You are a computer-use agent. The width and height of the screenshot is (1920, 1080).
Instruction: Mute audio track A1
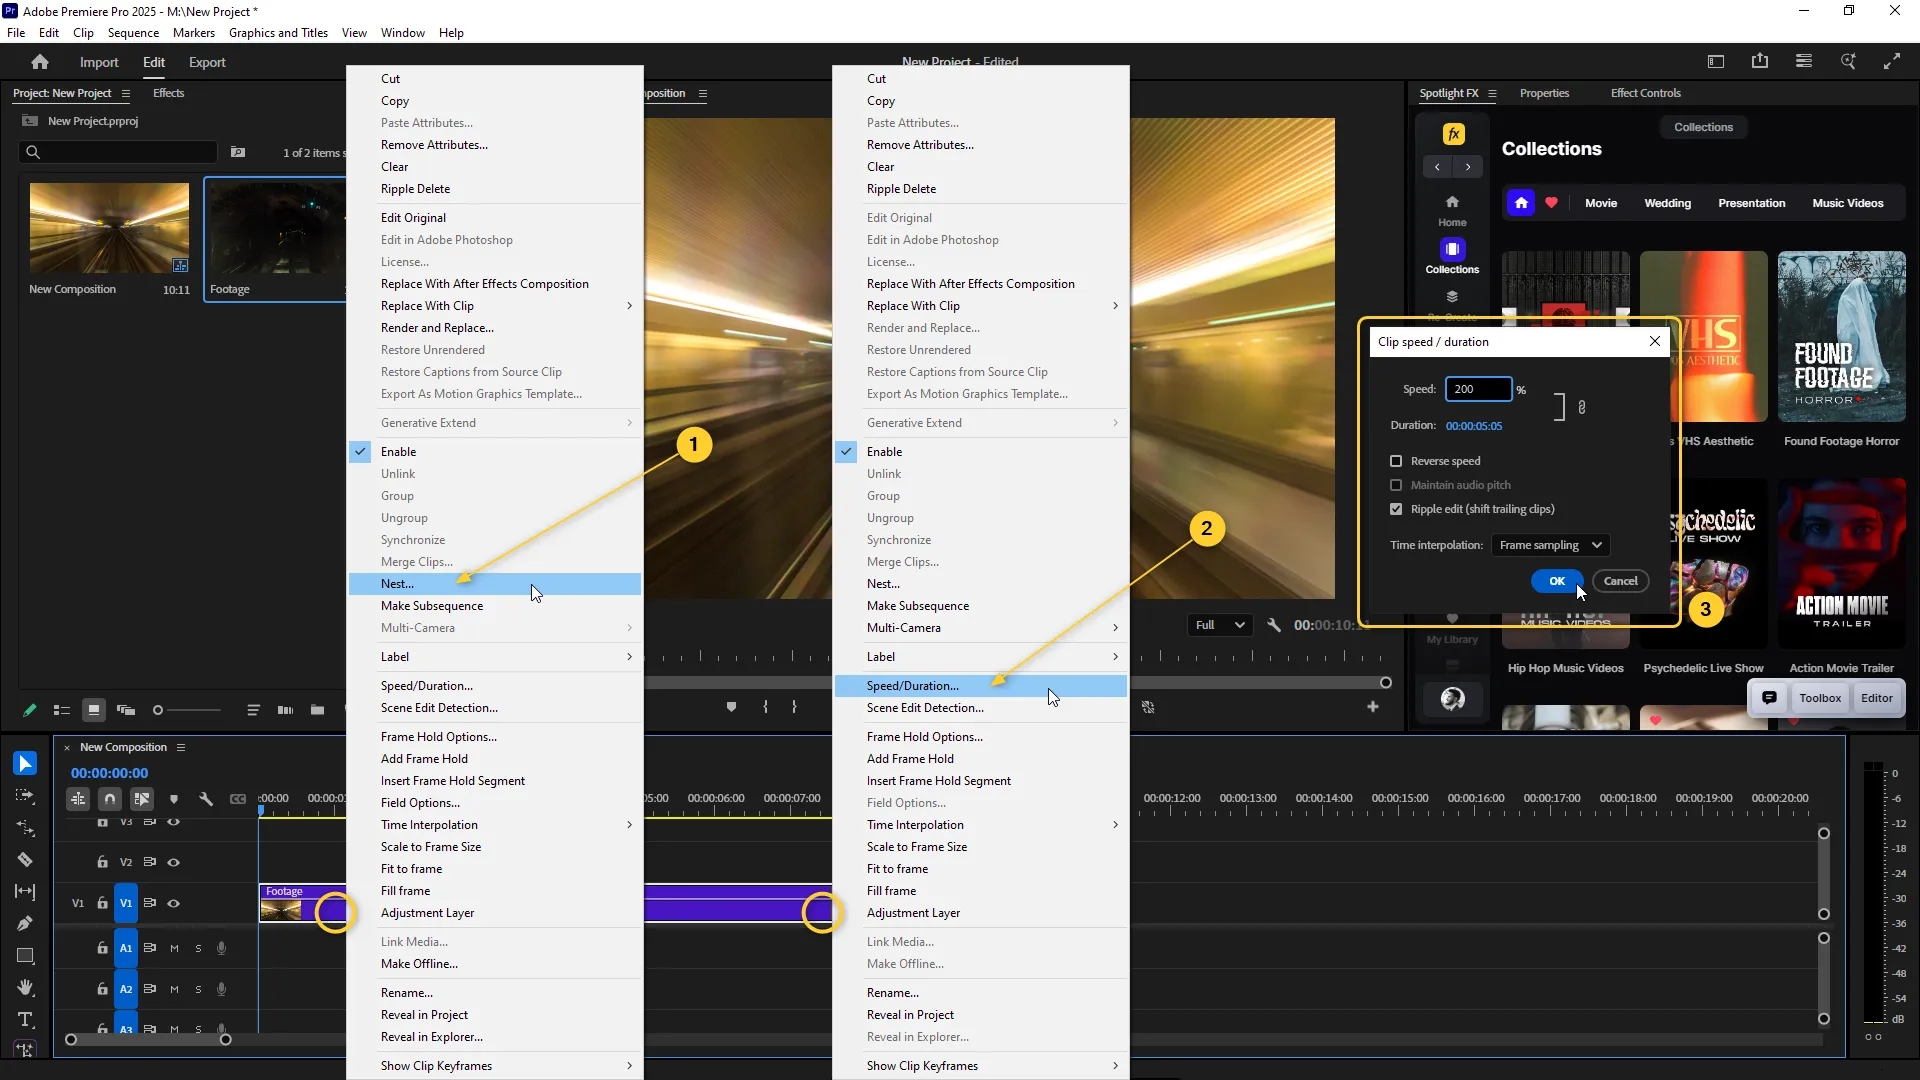tap(174, 948)
